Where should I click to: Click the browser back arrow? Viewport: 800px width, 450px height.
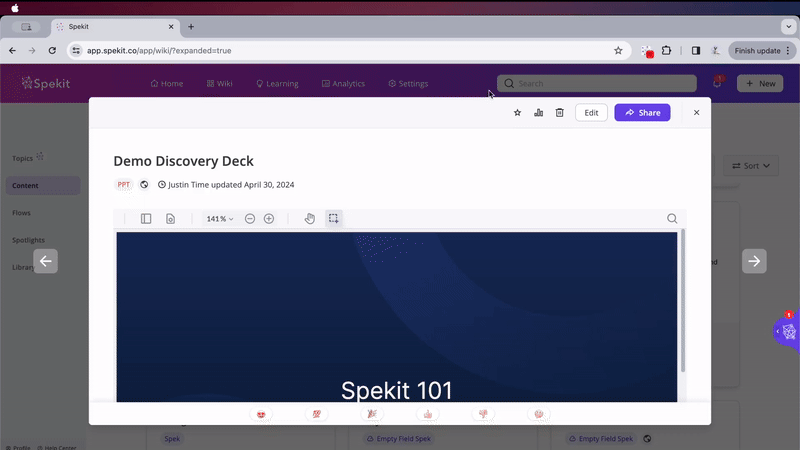pyautogui.click(x=12, y=51)
